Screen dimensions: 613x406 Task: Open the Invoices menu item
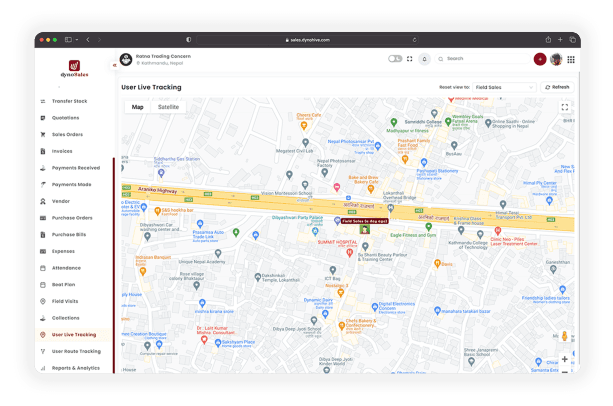[x=62, y=151]
